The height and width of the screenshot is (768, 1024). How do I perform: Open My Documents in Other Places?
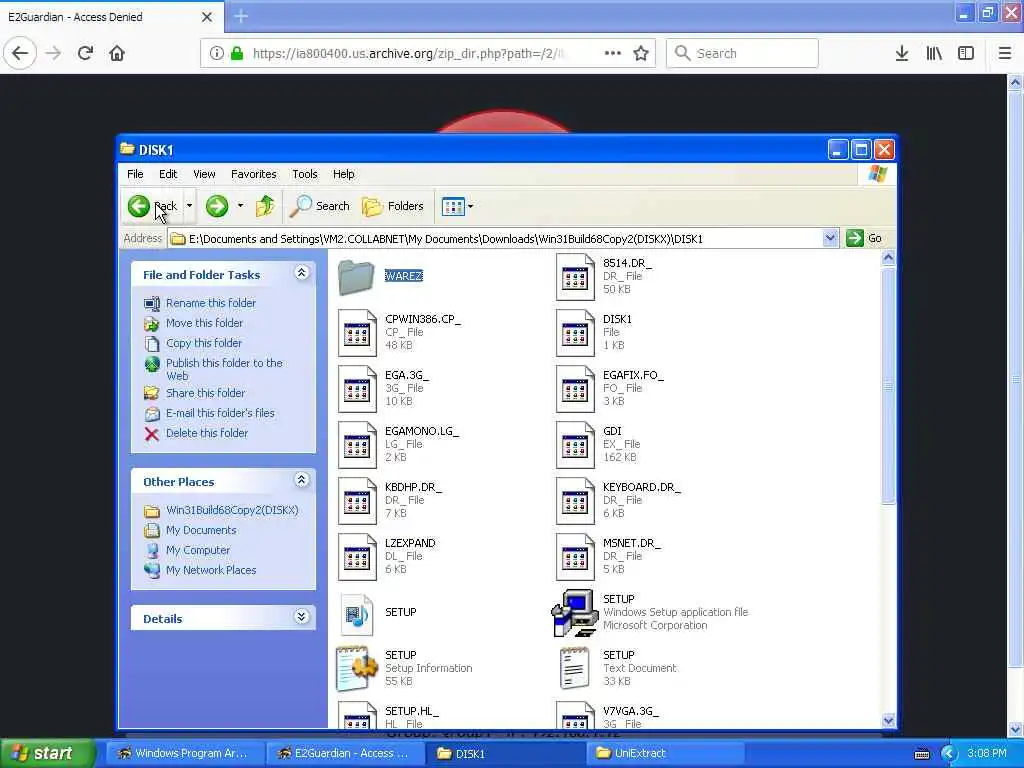click(x=201, y=531)
